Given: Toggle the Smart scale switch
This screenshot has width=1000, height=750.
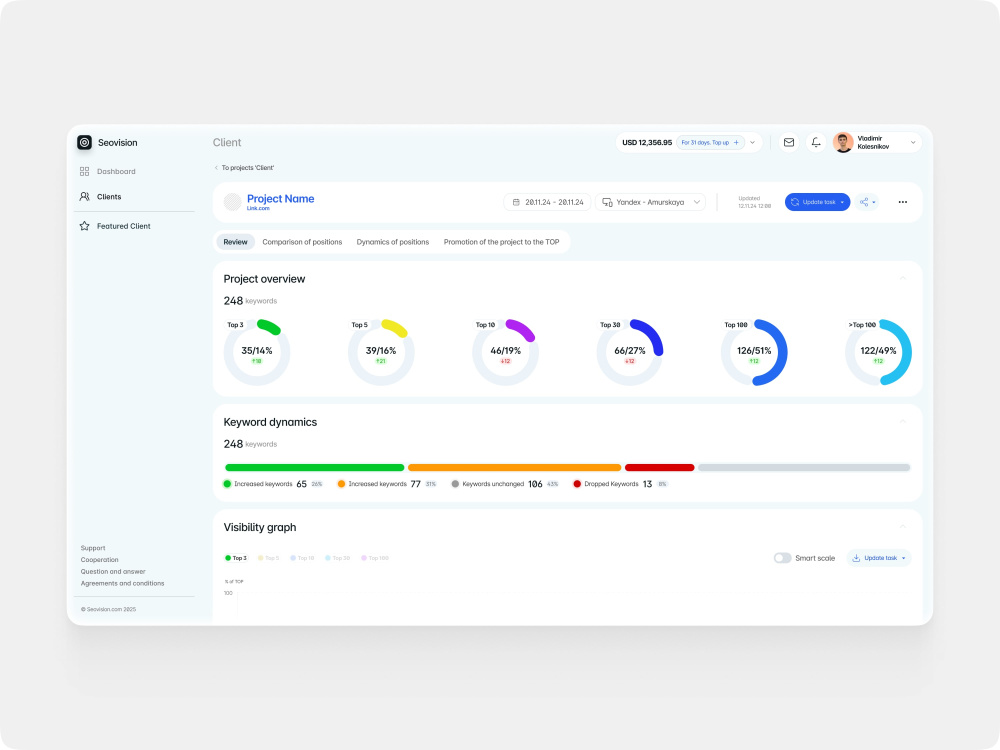Looking at the screenshot, I should (782, 558).
